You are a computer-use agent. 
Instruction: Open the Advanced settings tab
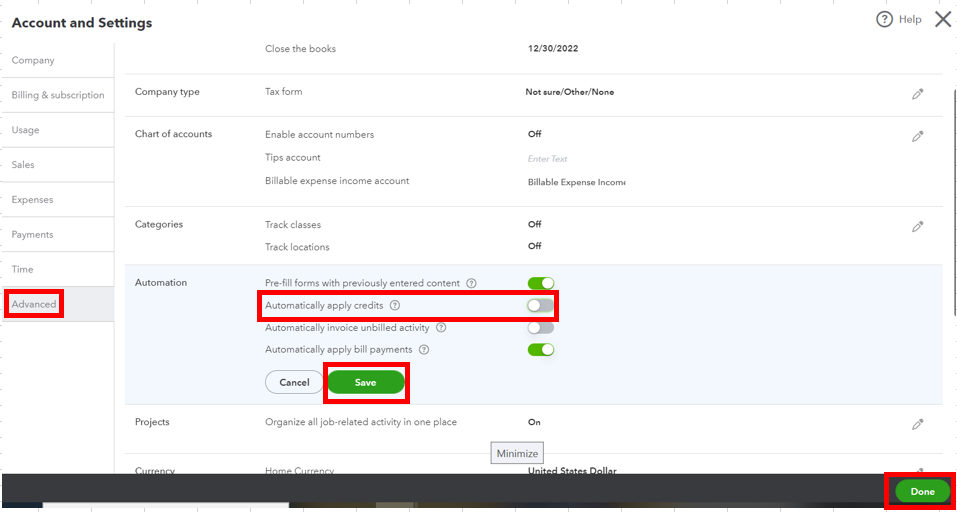point(34,304)
